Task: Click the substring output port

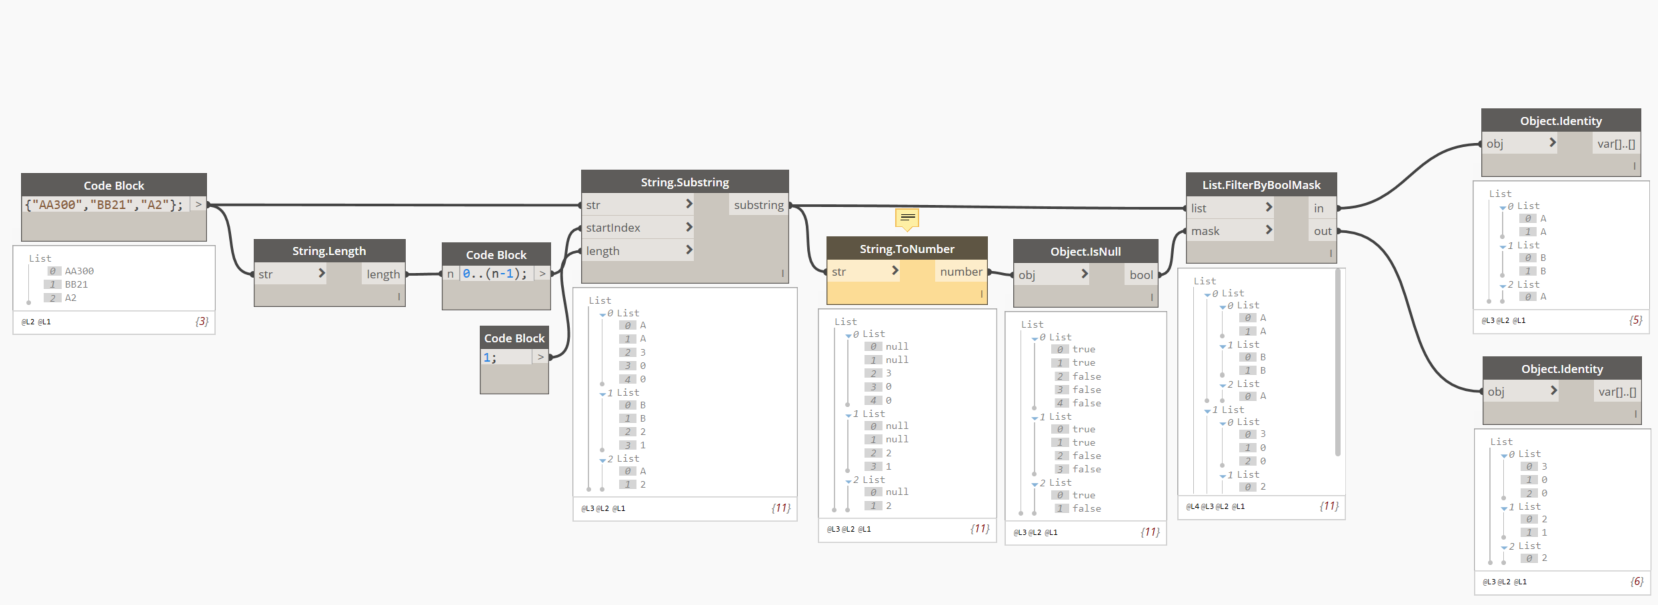Action: [x=759, y=205]
